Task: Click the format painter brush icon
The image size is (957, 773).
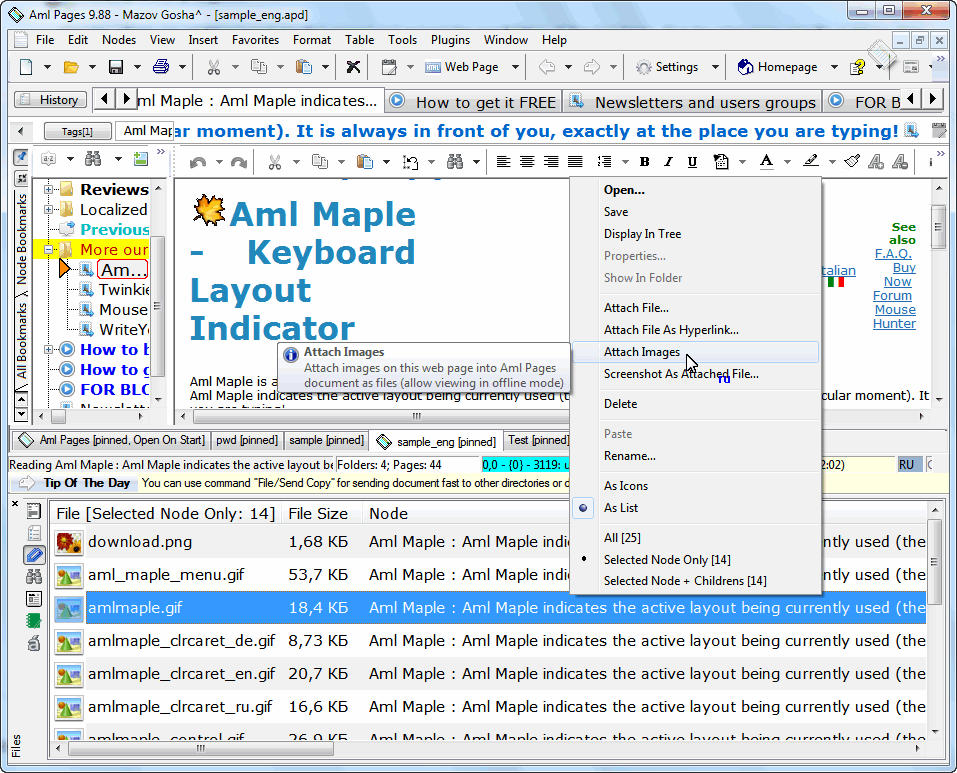Action: coord(852,162)
